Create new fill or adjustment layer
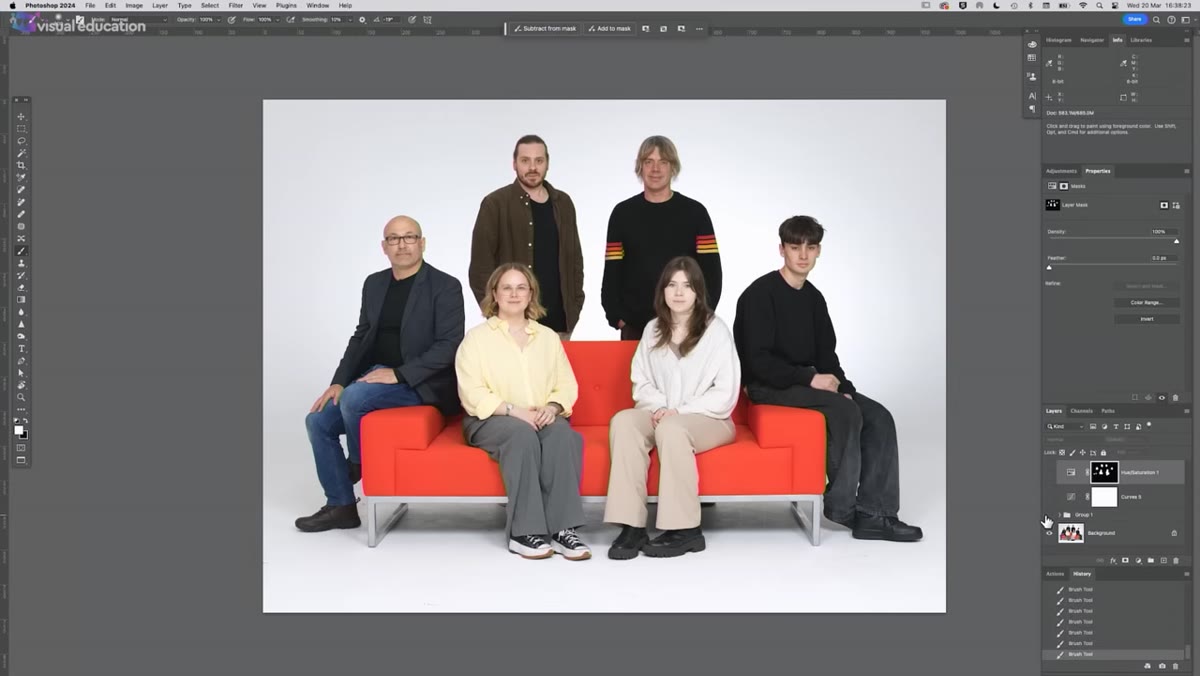Screen dimensions: 1200x676 point(1138,561)
